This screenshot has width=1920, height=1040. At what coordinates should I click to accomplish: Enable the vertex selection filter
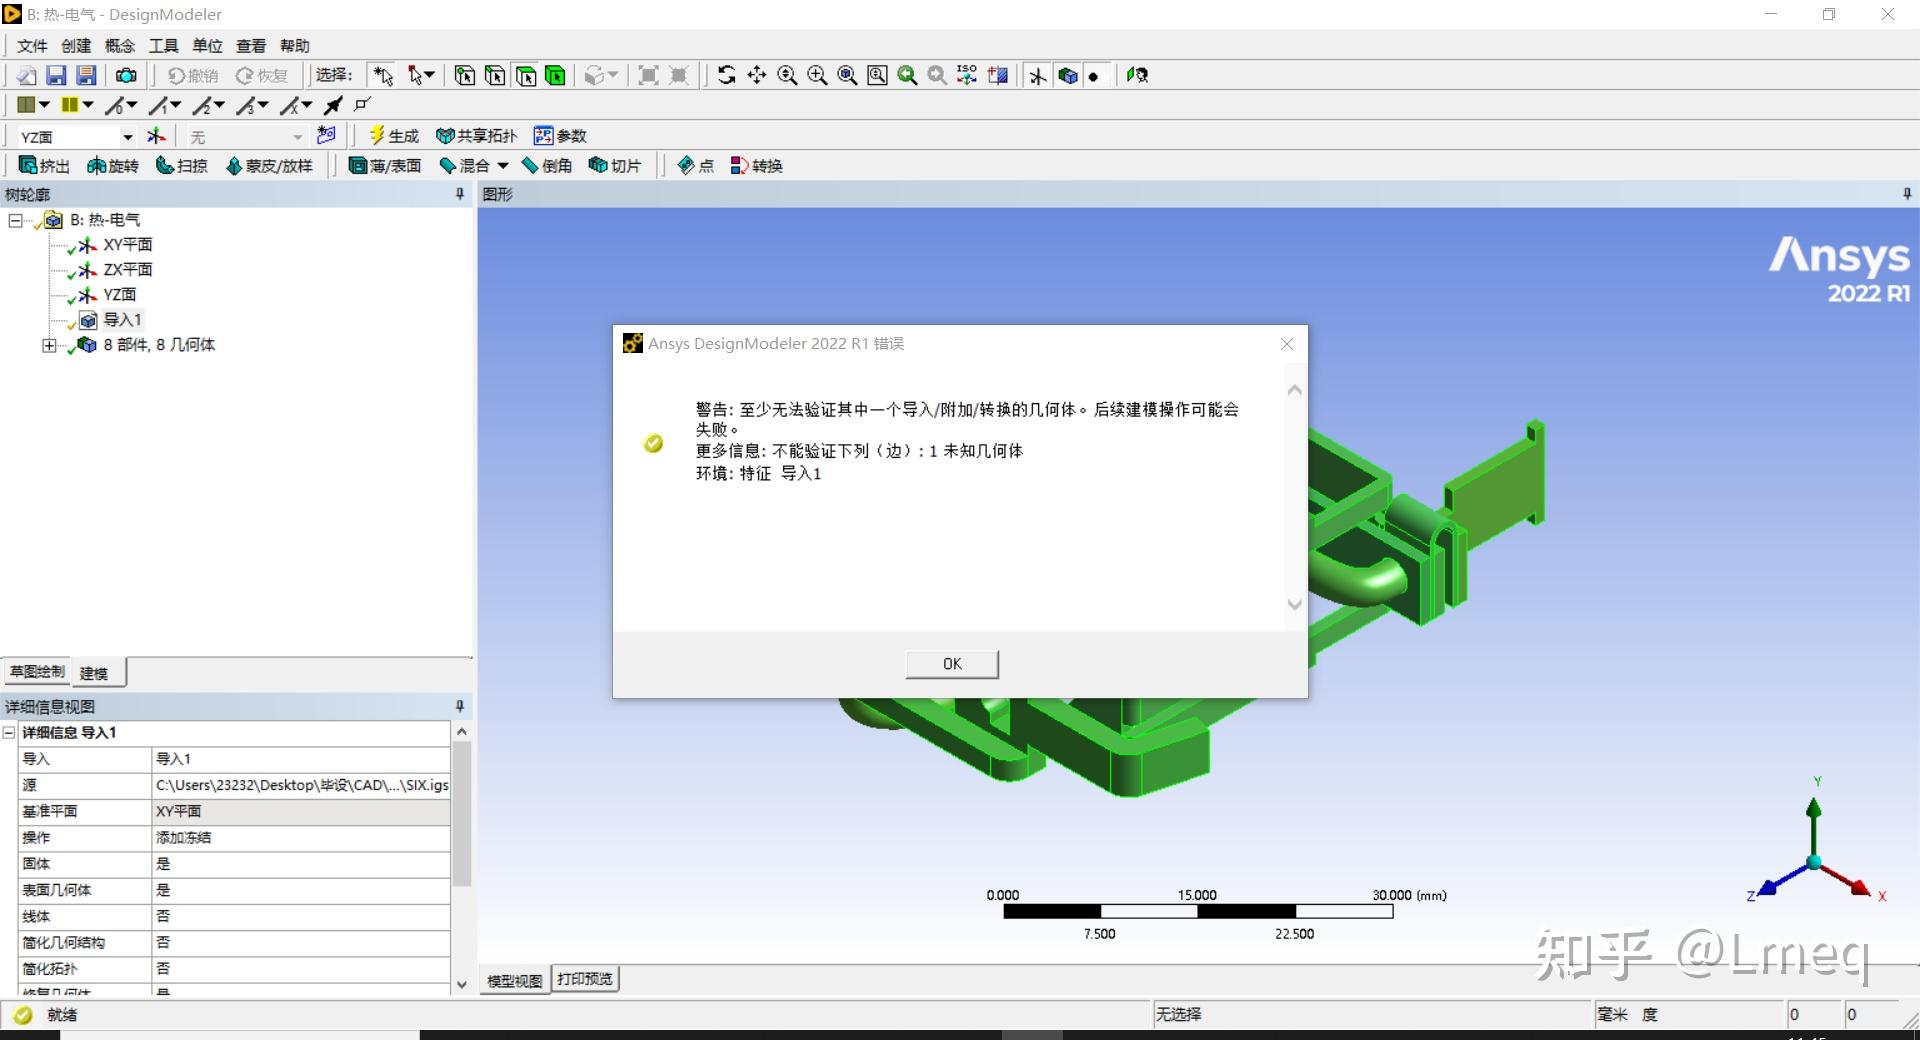pyautogui.click(x=465, y=75)
